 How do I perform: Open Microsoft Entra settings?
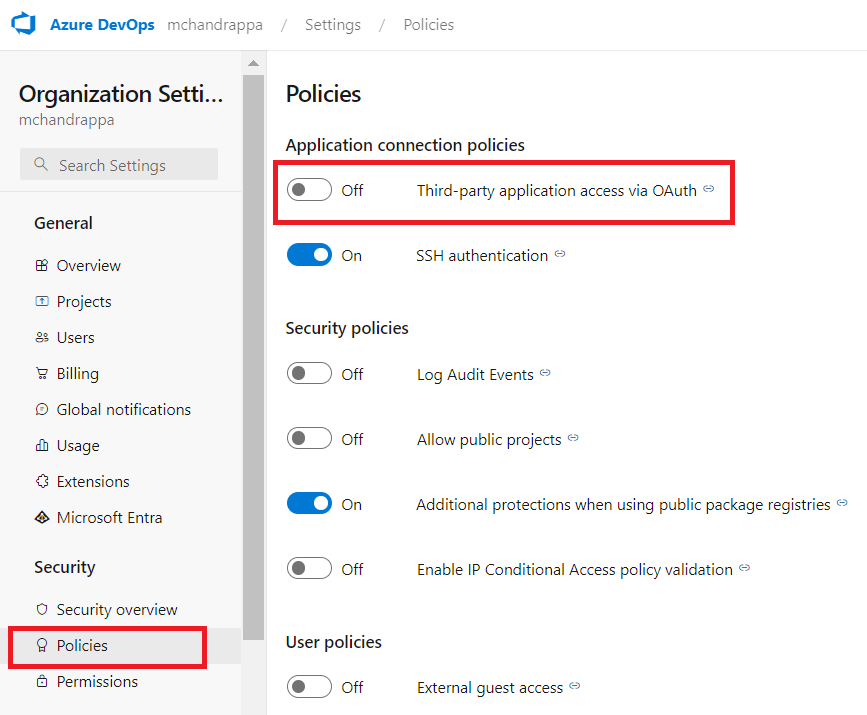(x=109, y=517)
